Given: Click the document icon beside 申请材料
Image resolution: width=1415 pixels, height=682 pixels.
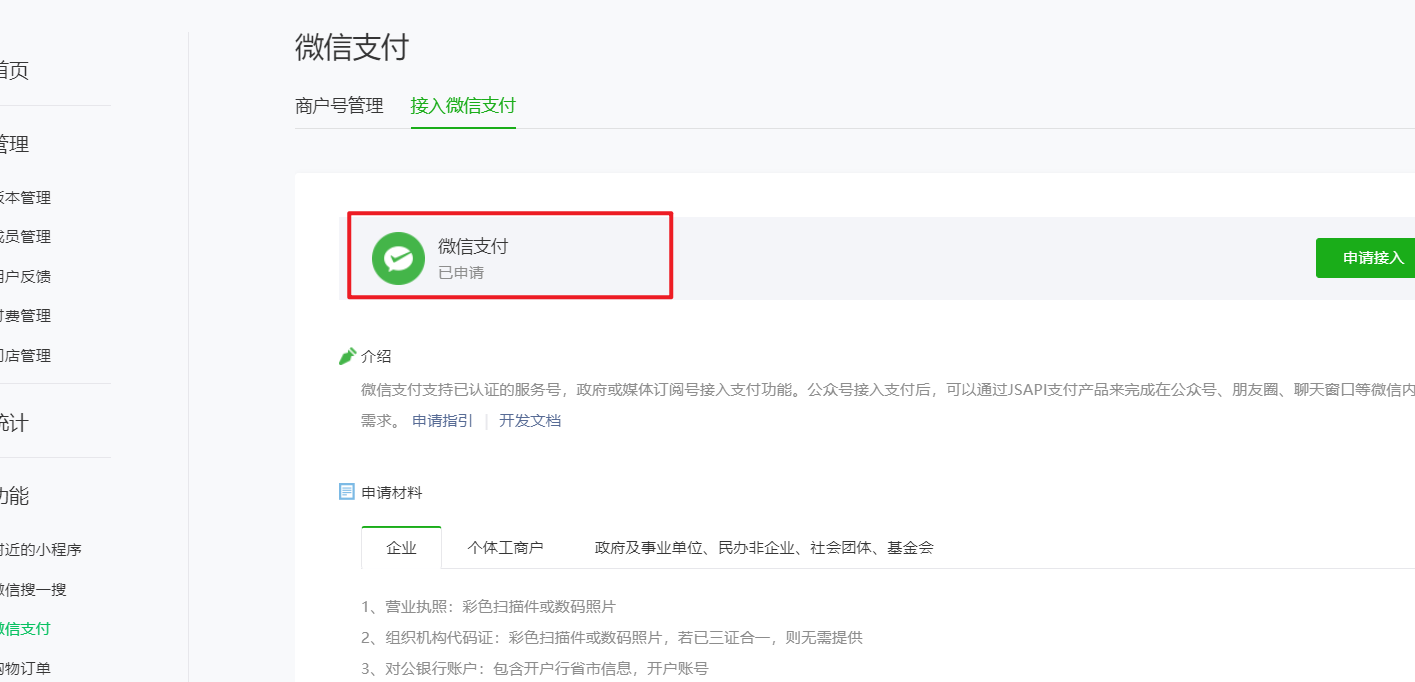Looking at the screenshot, I should tap(347, 492).
